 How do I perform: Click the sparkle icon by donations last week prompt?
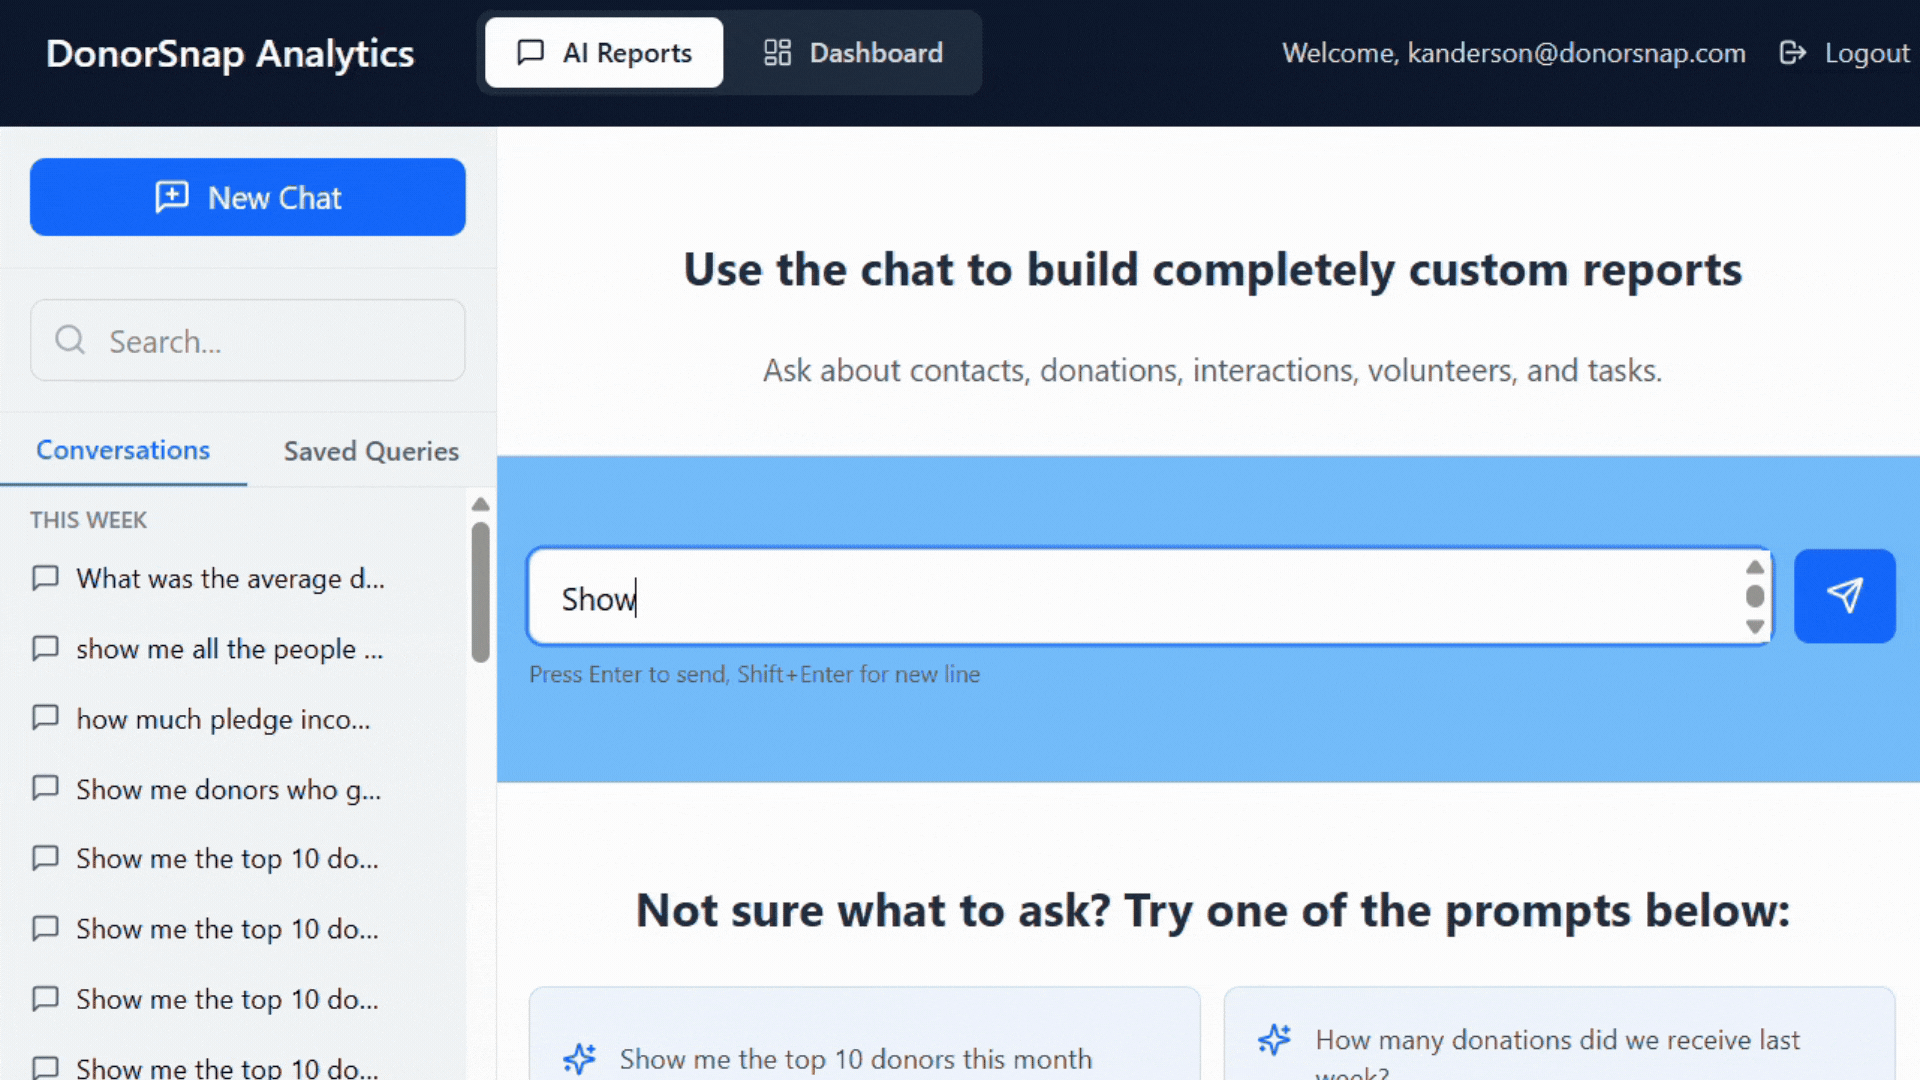coord(1274,1040)
